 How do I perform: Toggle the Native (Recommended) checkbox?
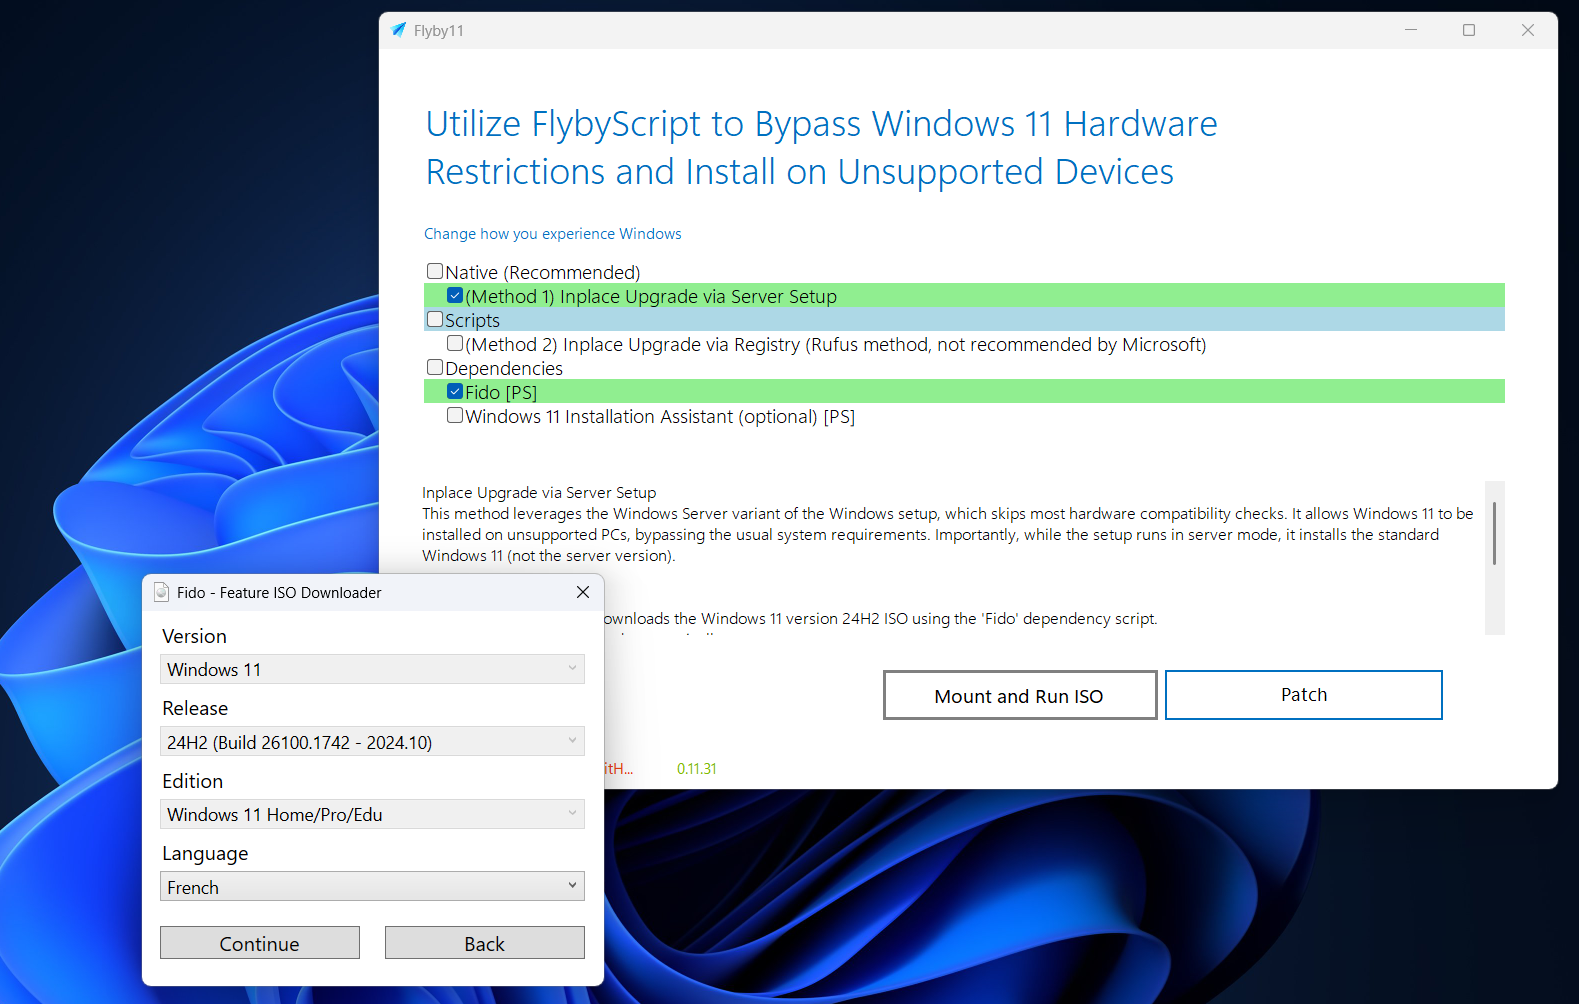coord(435,271)
